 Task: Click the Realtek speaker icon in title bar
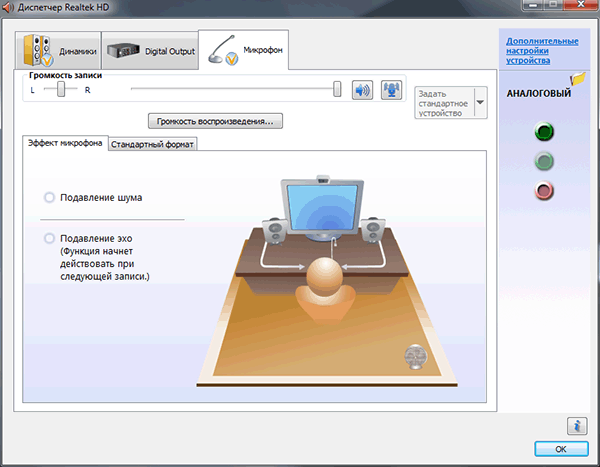8,7
